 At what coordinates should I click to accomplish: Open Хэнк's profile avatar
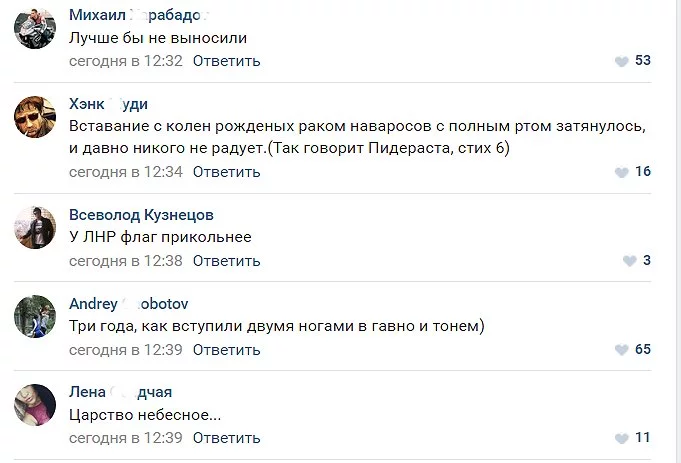35,118
